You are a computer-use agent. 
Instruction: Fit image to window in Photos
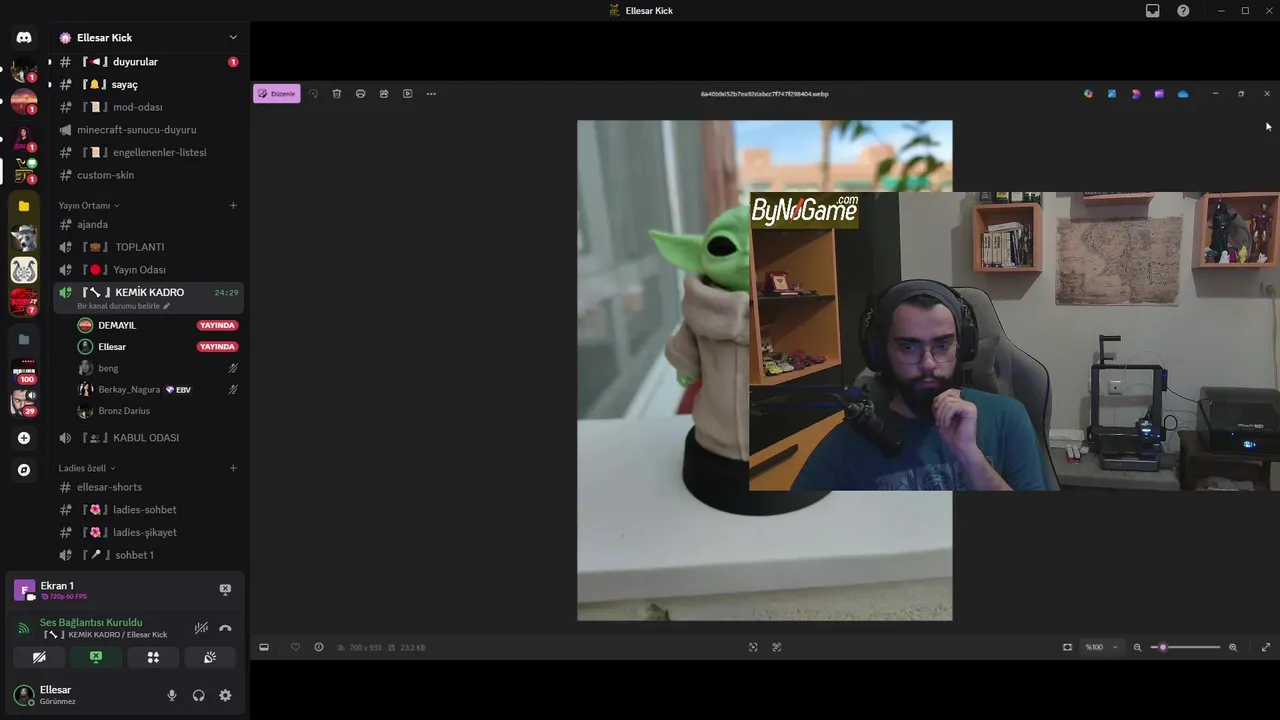point(1067,647)
